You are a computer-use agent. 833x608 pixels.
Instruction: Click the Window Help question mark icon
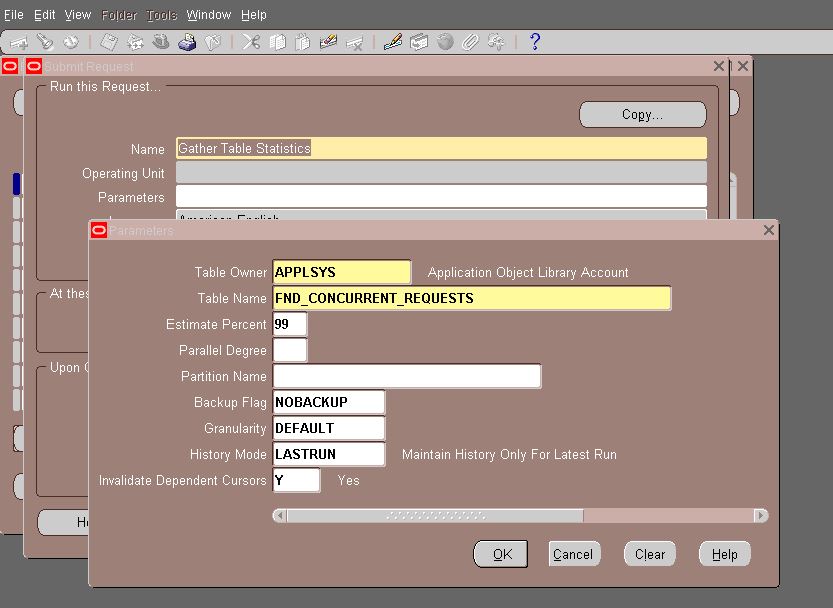pyautogui.click(x=532, y=42)
